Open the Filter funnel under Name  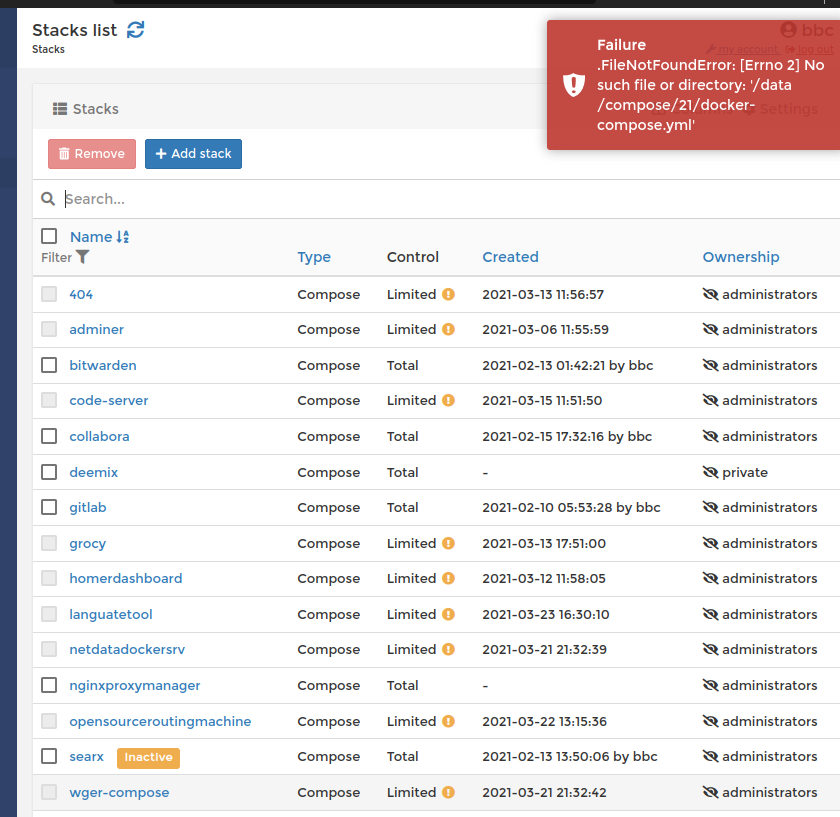(x=82, y=257)
